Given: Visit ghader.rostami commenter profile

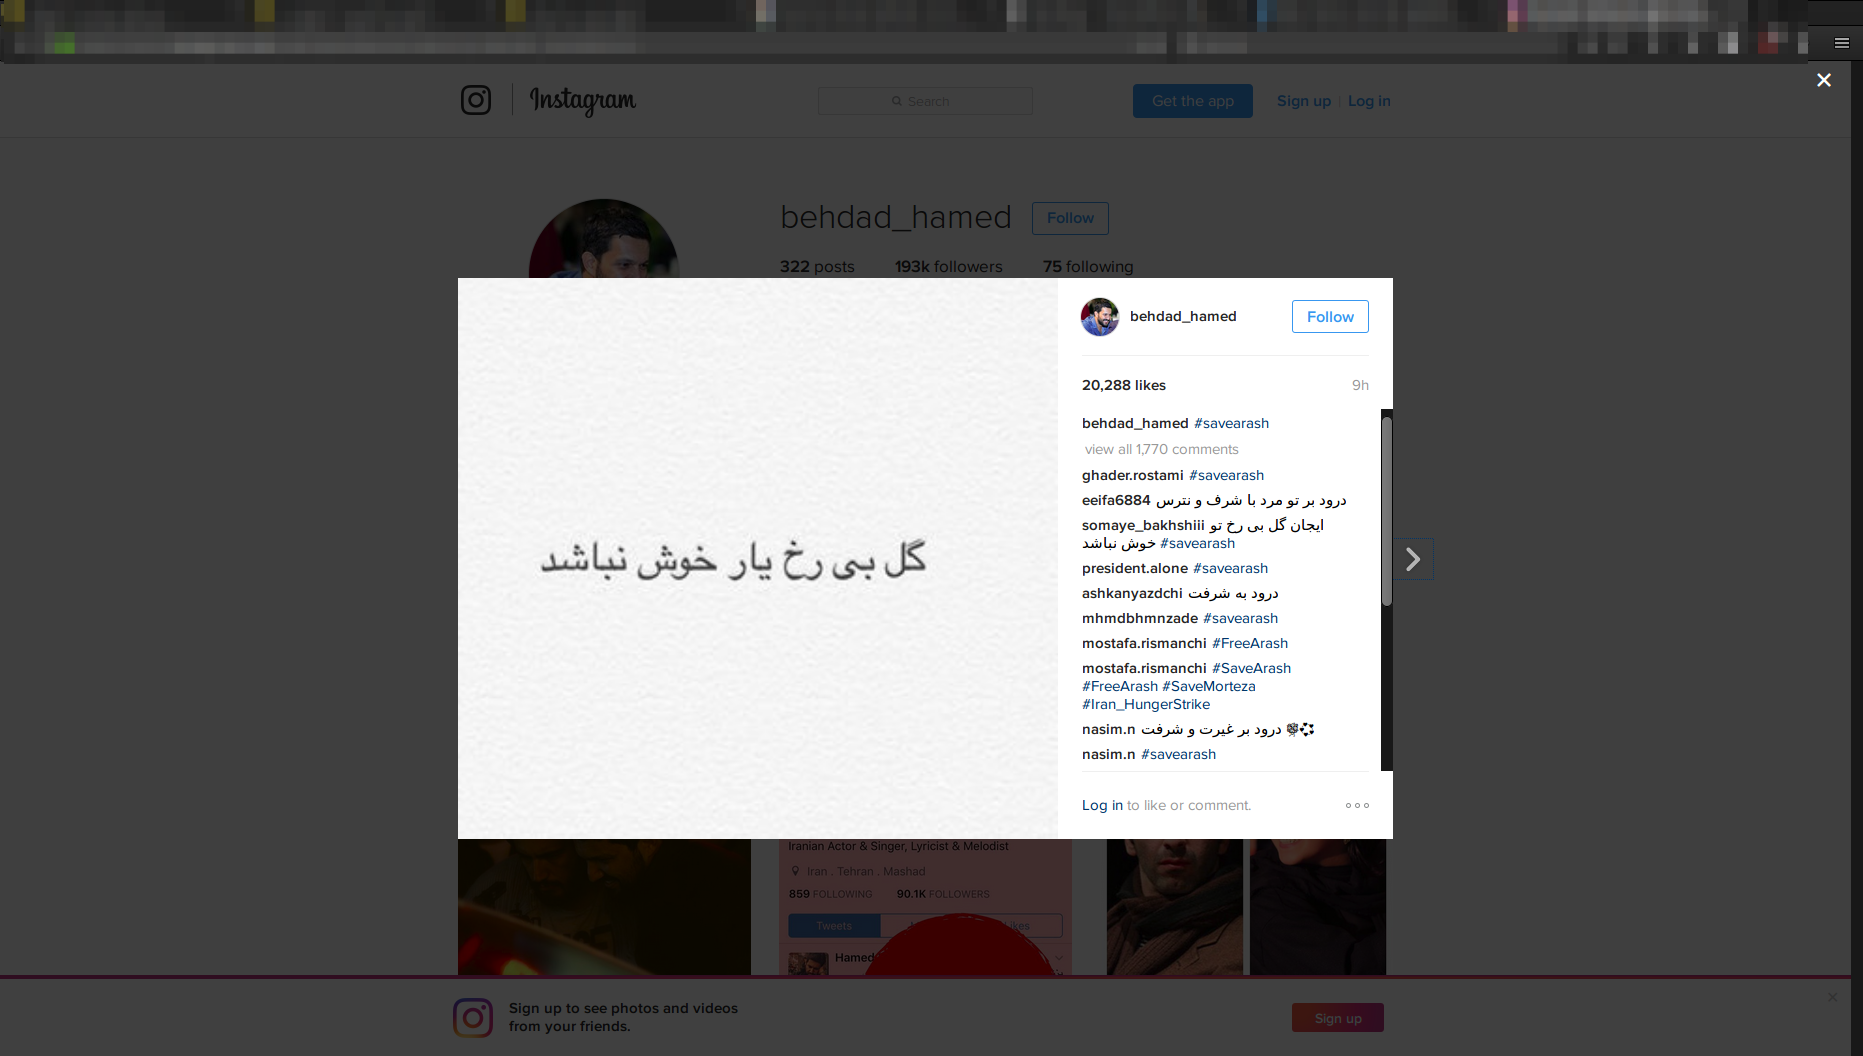Looking at the screenshot, I should tap(1132, 475).
